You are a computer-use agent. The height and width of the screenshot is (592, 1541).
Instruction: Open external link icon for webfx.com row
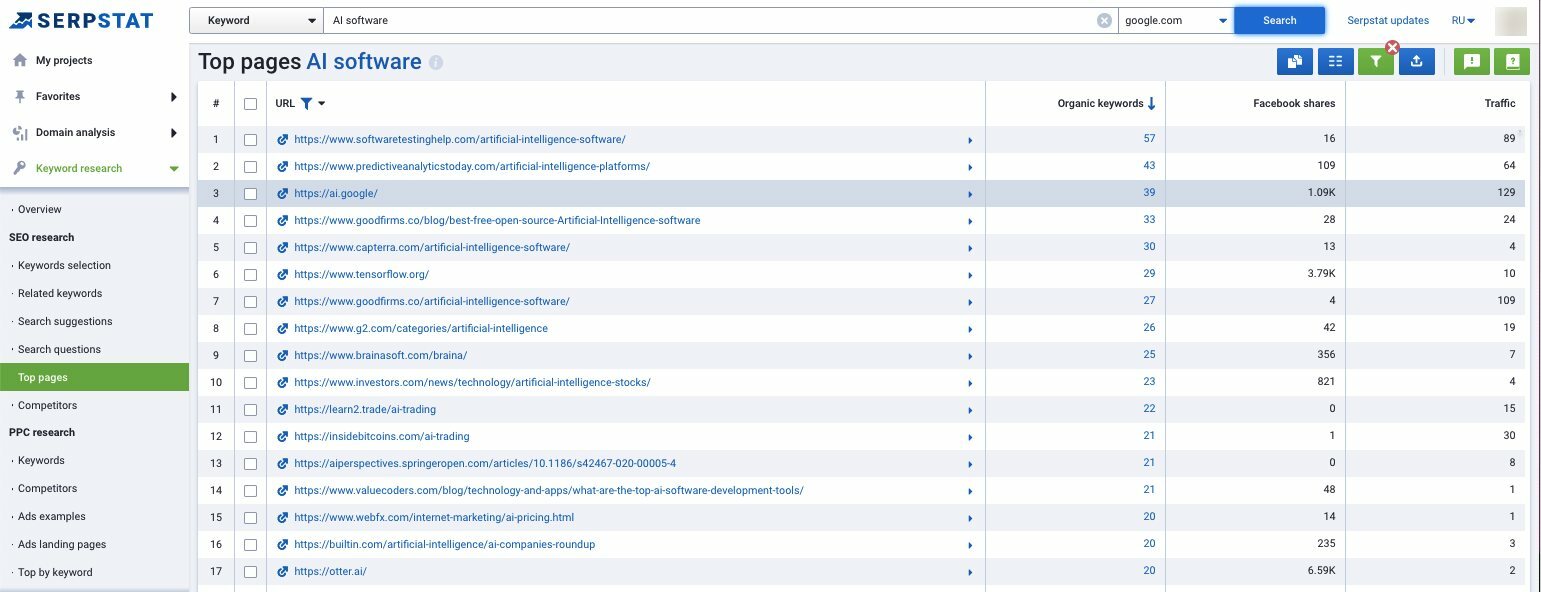(283, 517)
